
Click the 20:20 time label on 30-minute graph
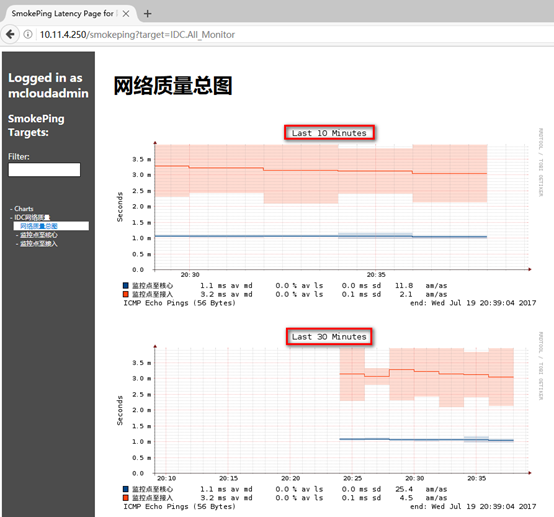pos(290,478)
